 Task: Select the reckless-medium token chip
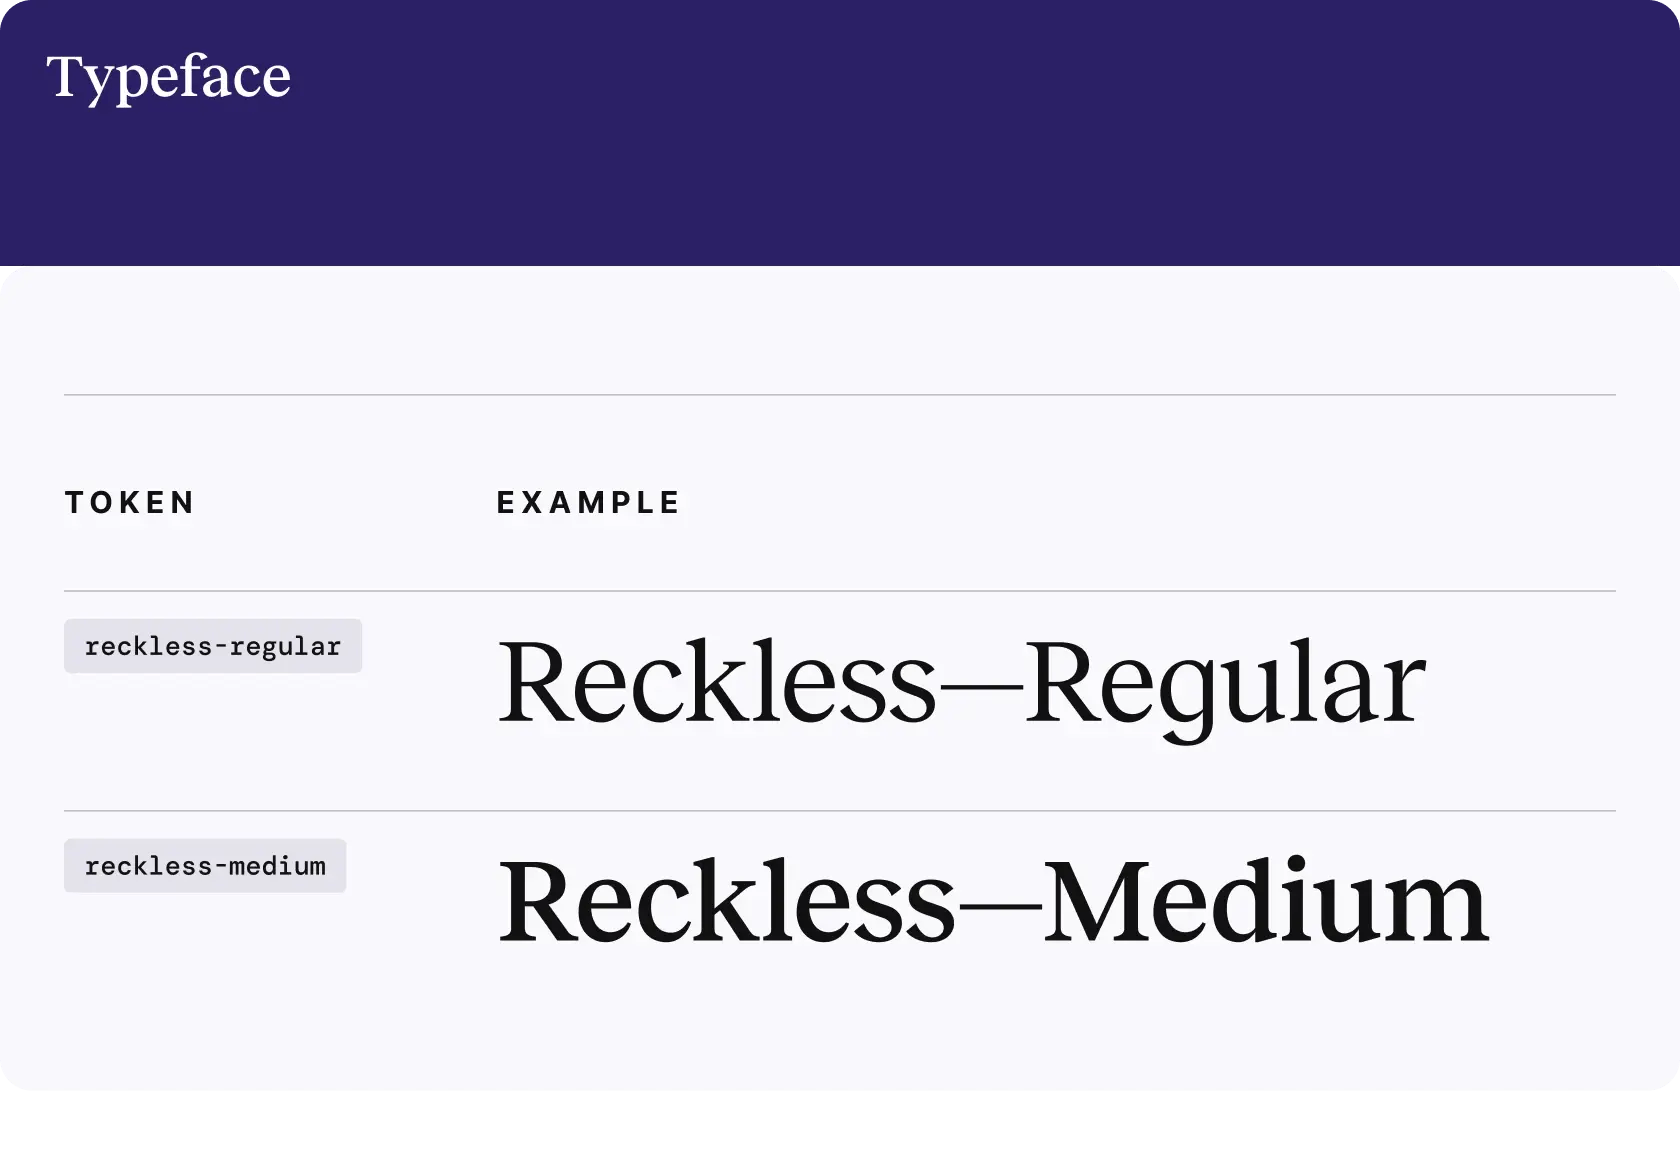tap(205, 866)
